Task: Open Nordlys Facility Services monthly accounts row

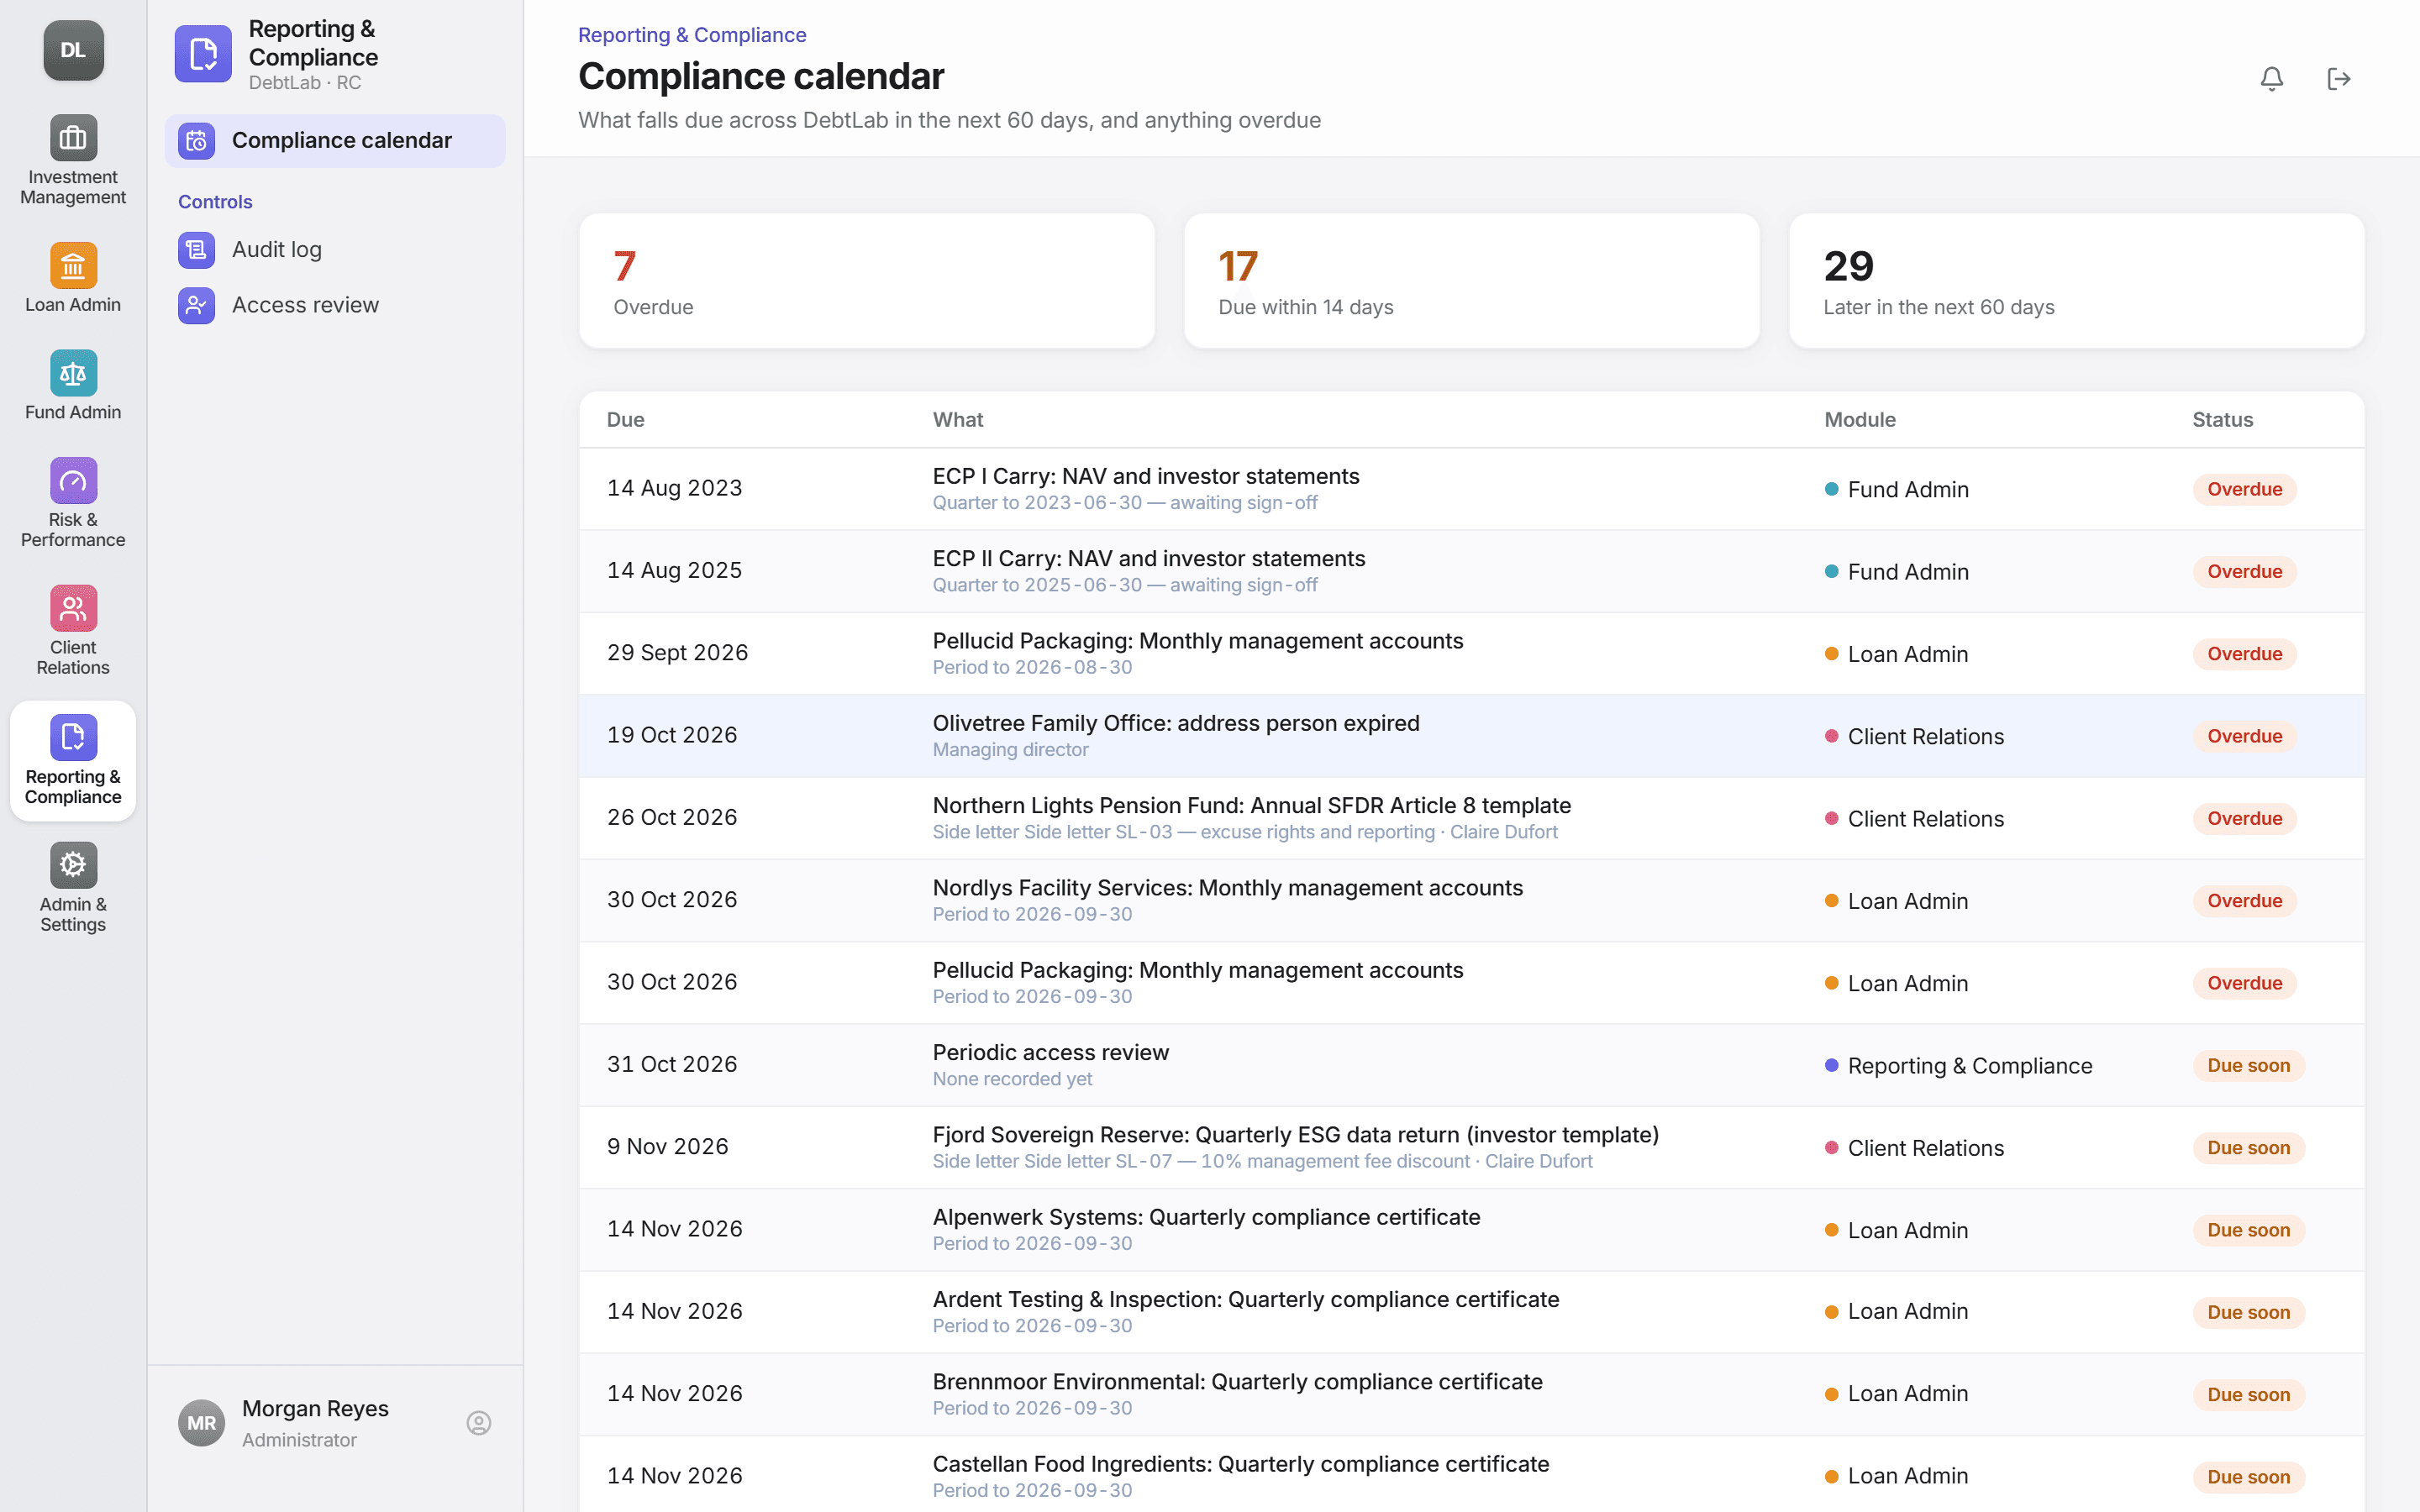Action: click(1472, 900)
